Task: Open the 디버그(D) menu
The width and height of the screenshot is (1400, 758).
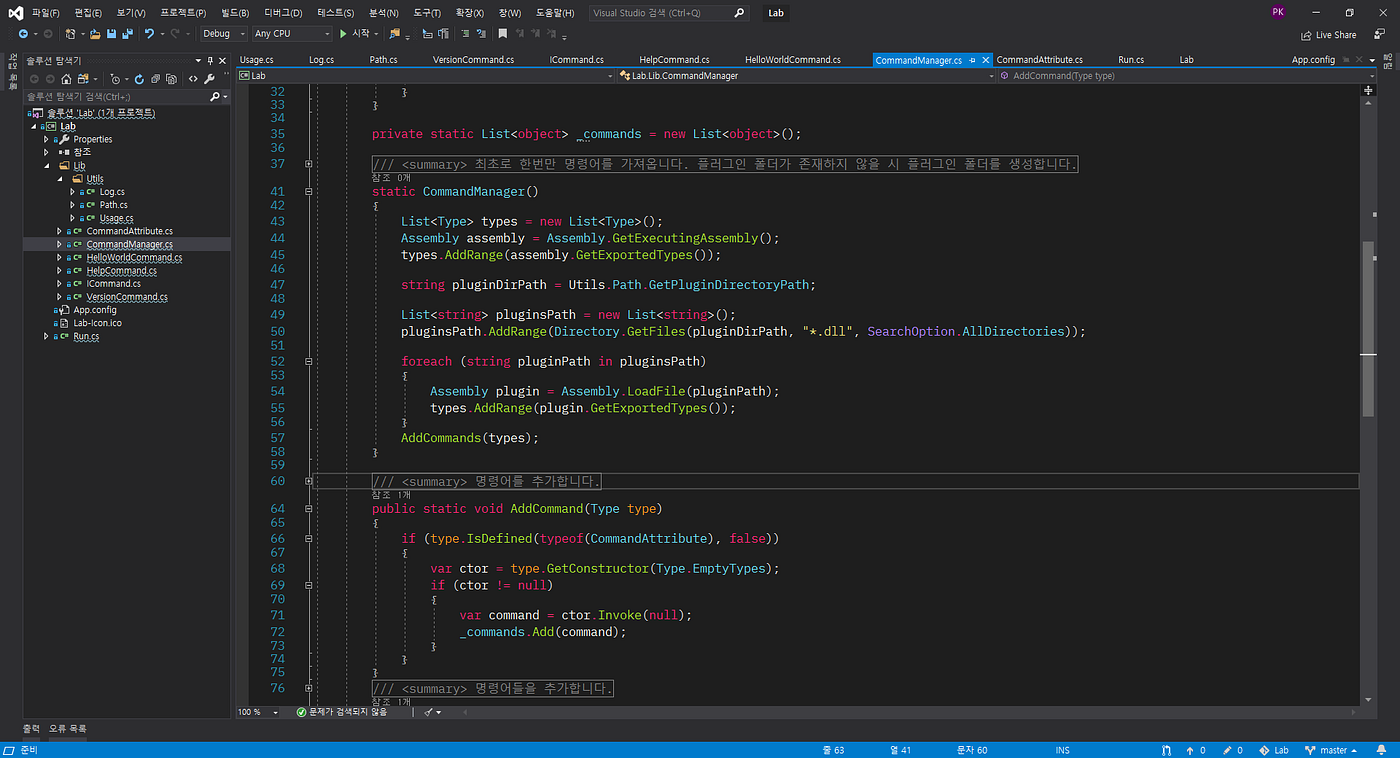Action: 283,13
